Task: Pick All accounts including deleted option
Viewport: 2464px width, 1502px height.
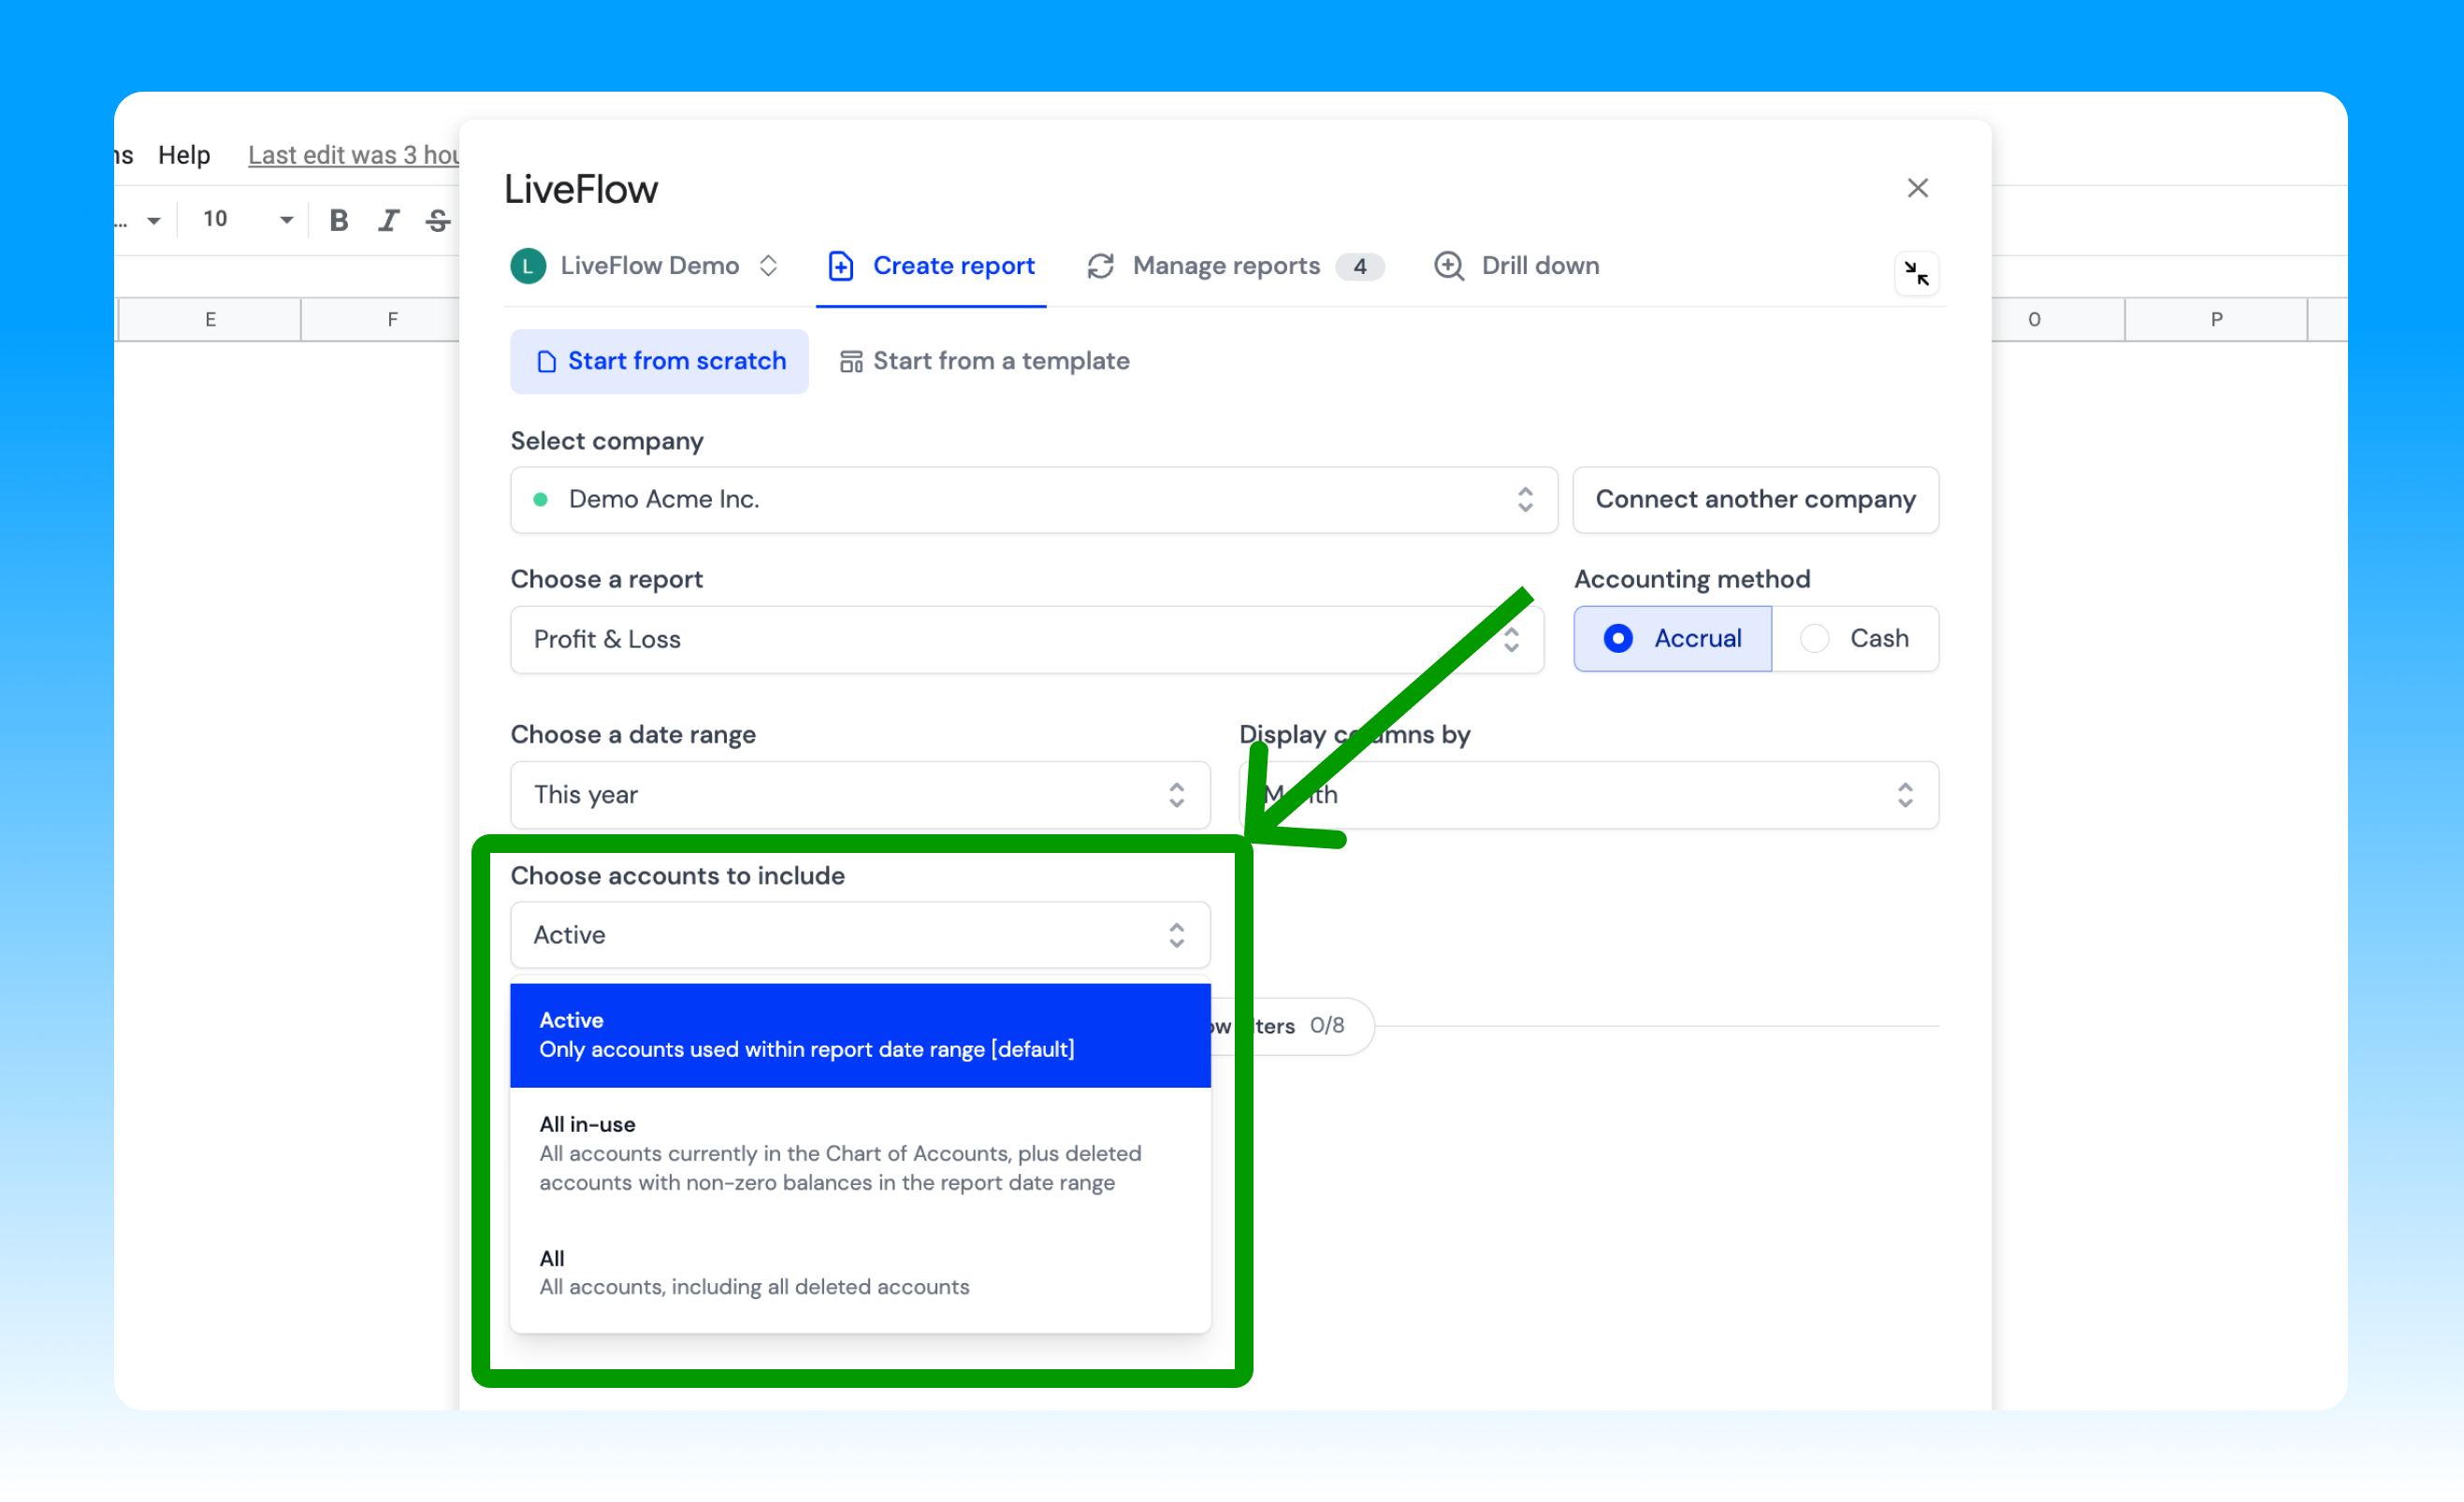Action: pyautogui.click(x=860, y=1273)
